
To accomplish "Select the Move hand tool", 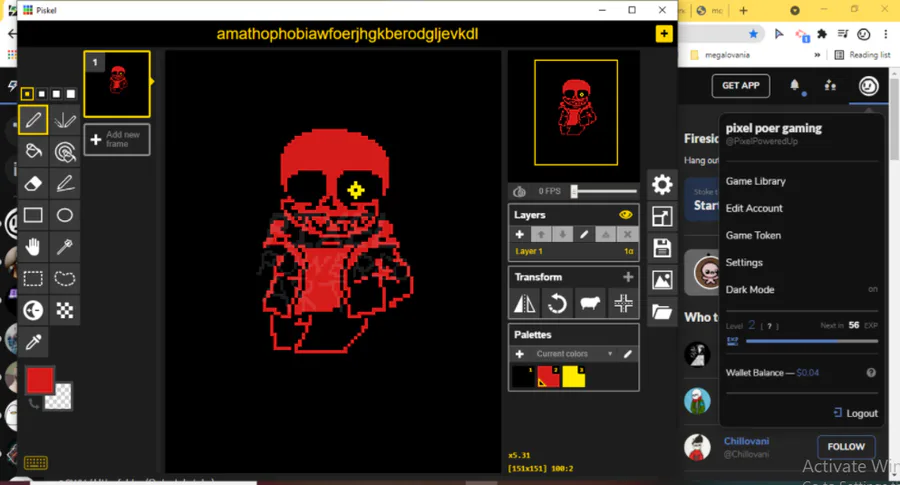I will coord(33,247).
